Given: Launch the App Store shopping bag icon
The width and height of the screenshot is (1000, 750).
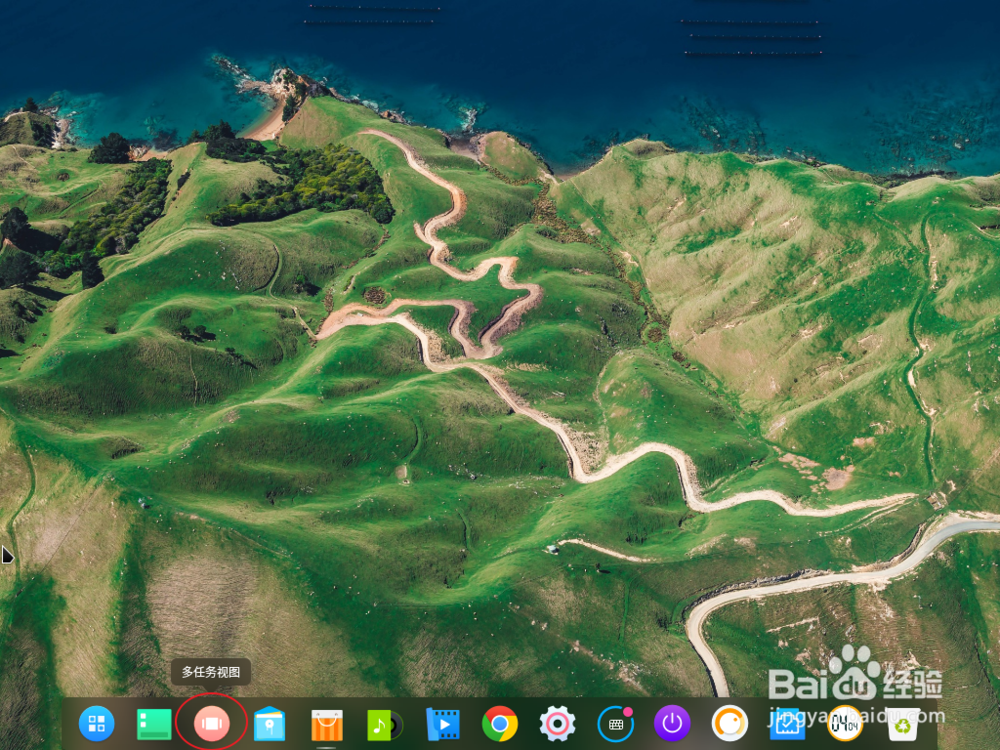Looking at the screenshot, I should 327,724.
